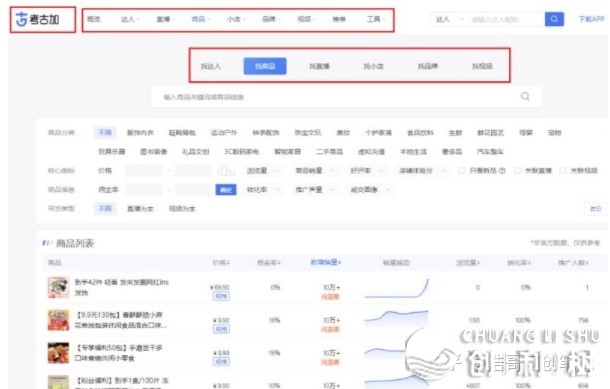Click the blue 确定 button
The image size is (610, 389).
(x=226, y=189)
